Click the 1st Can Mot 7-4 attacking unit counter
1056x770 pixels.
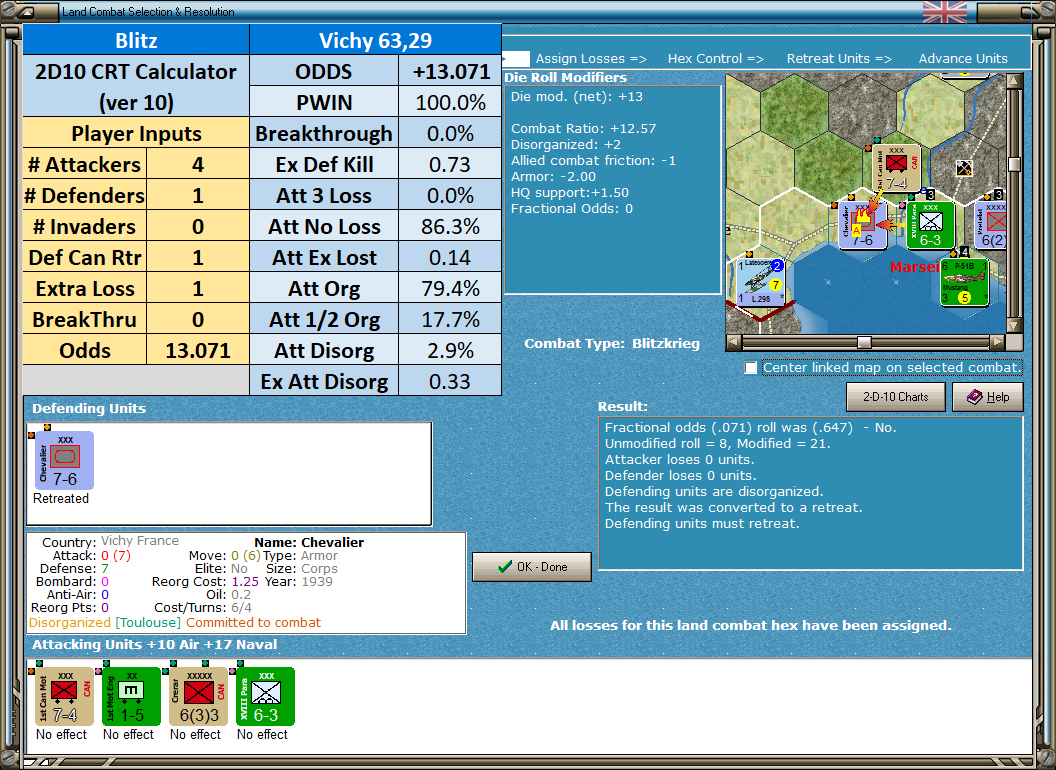[65, 697]
